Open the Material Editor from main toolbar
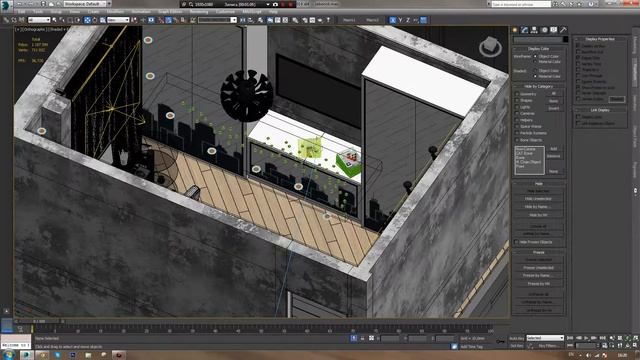The image size is (640, 360). [x=295, y=20]
